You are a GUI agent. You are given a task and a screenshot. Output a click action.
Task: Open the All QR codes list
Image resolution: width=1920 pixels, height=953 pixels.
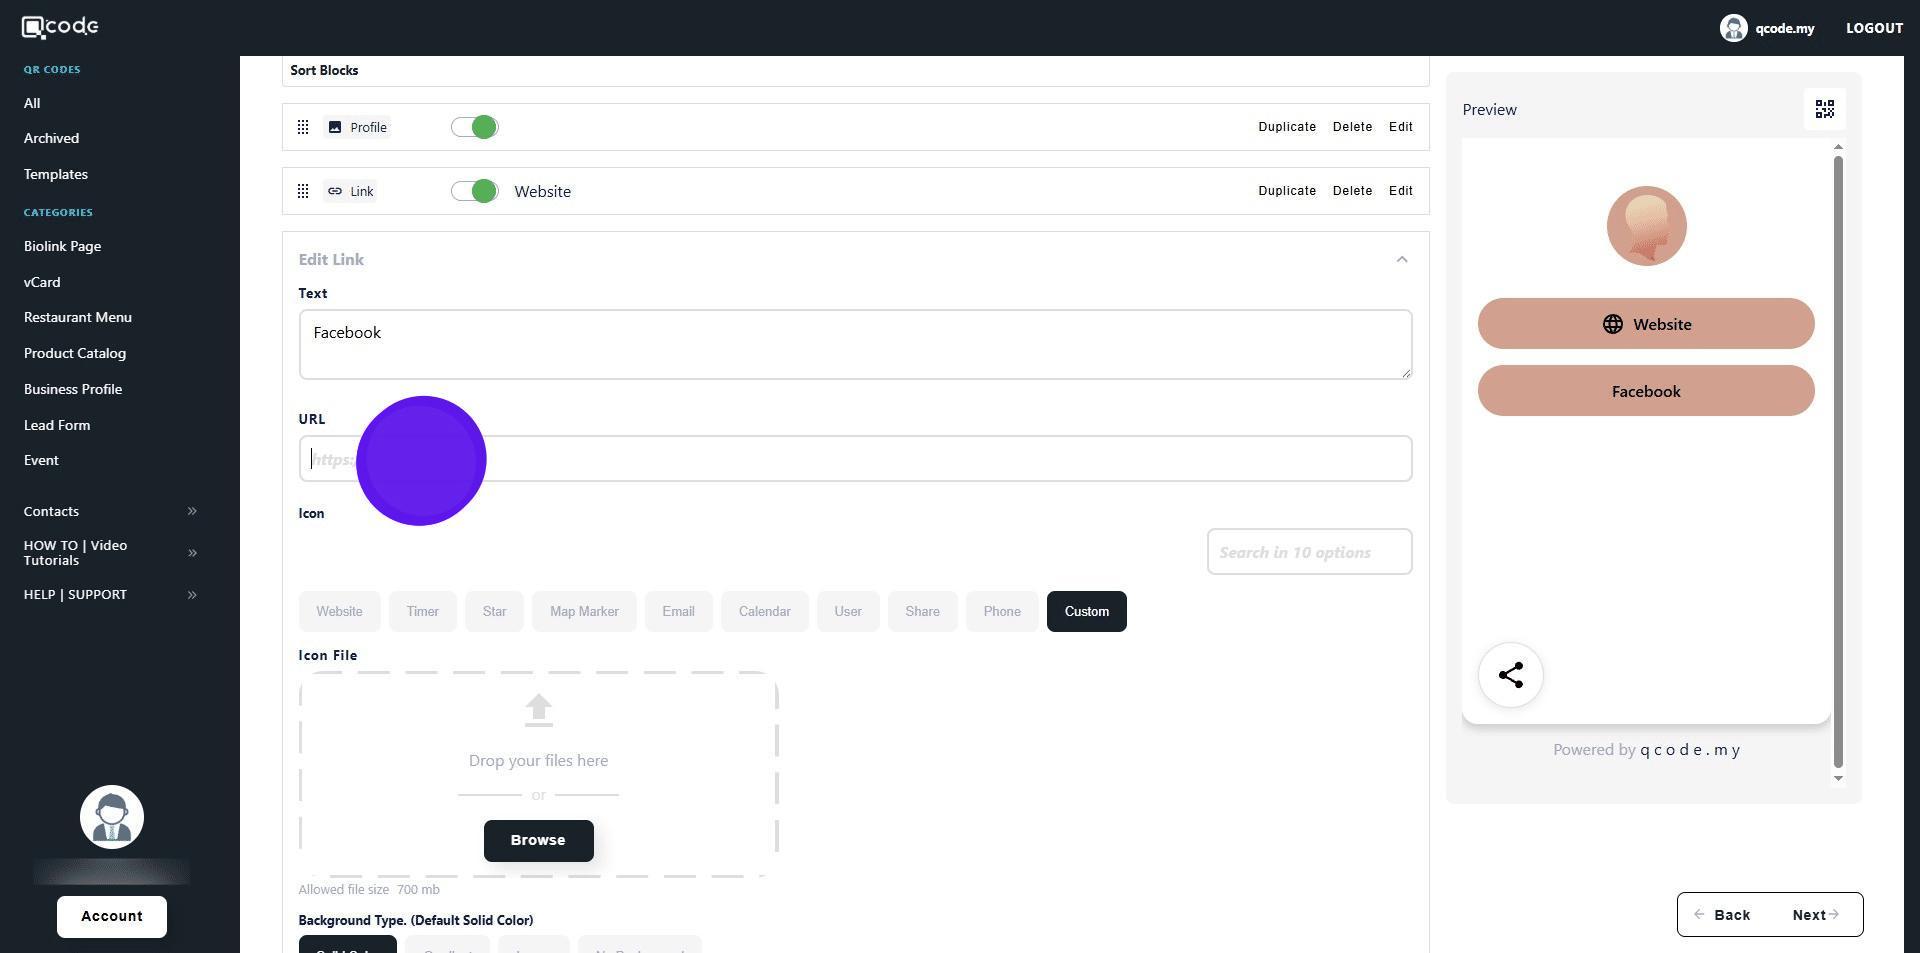coord(32,103)
